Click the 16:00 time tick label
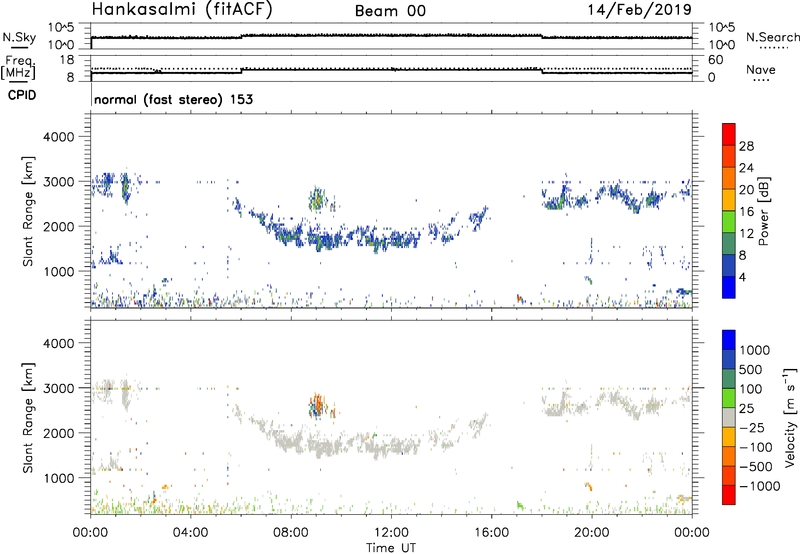 click(x=491, y=533)
